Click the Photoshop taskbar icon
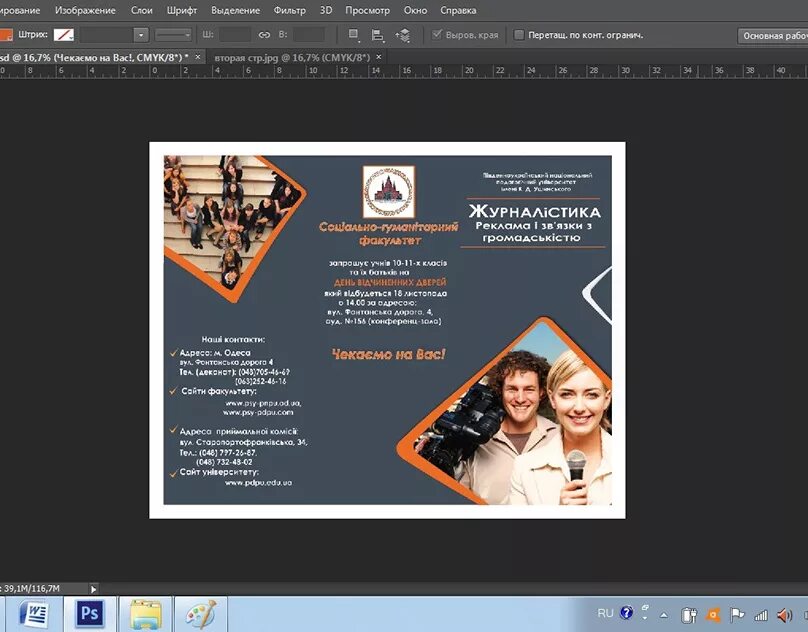 coord(90,614)
